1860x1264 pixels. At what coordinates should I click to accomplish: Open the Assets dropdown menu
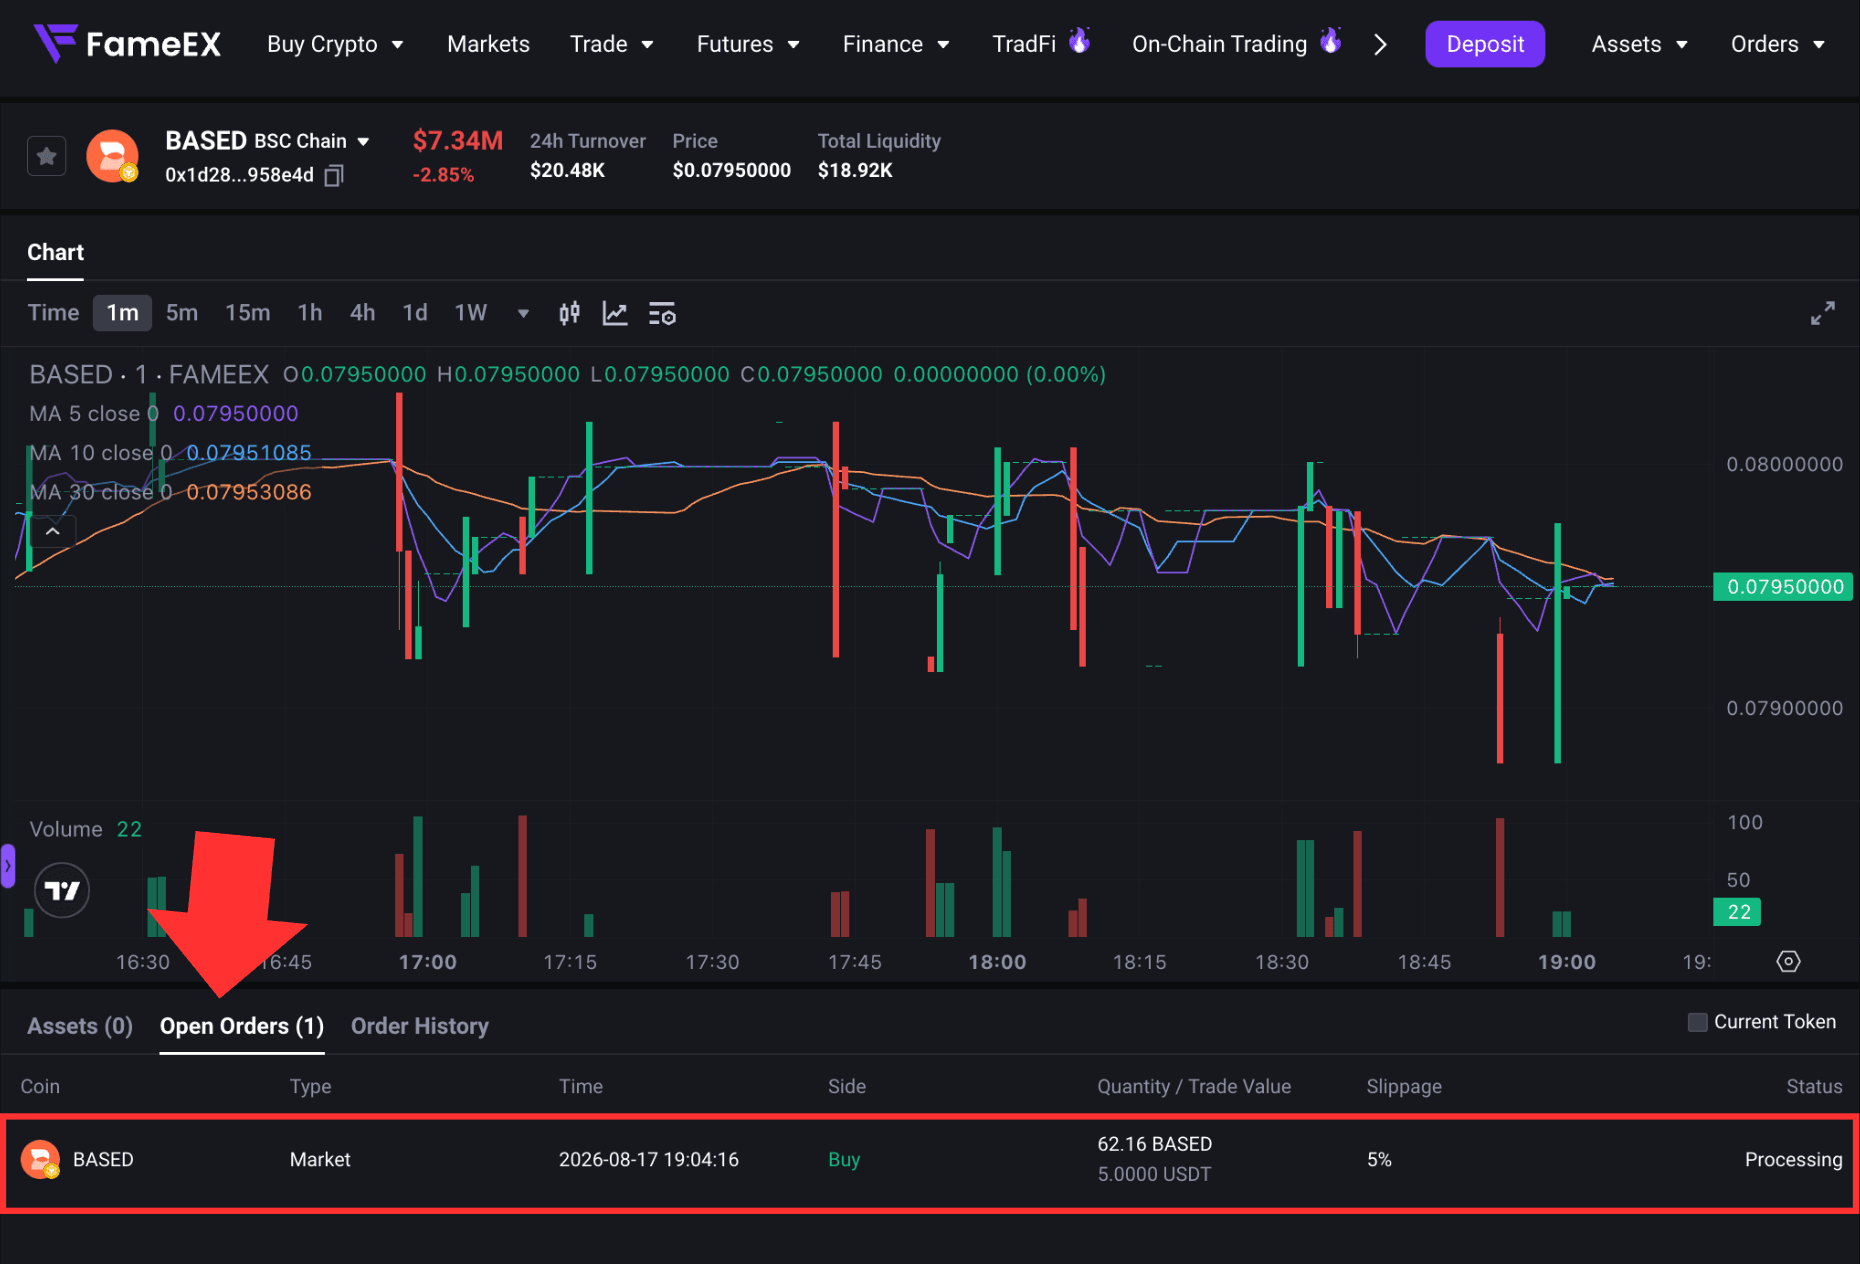[1640, 44]
